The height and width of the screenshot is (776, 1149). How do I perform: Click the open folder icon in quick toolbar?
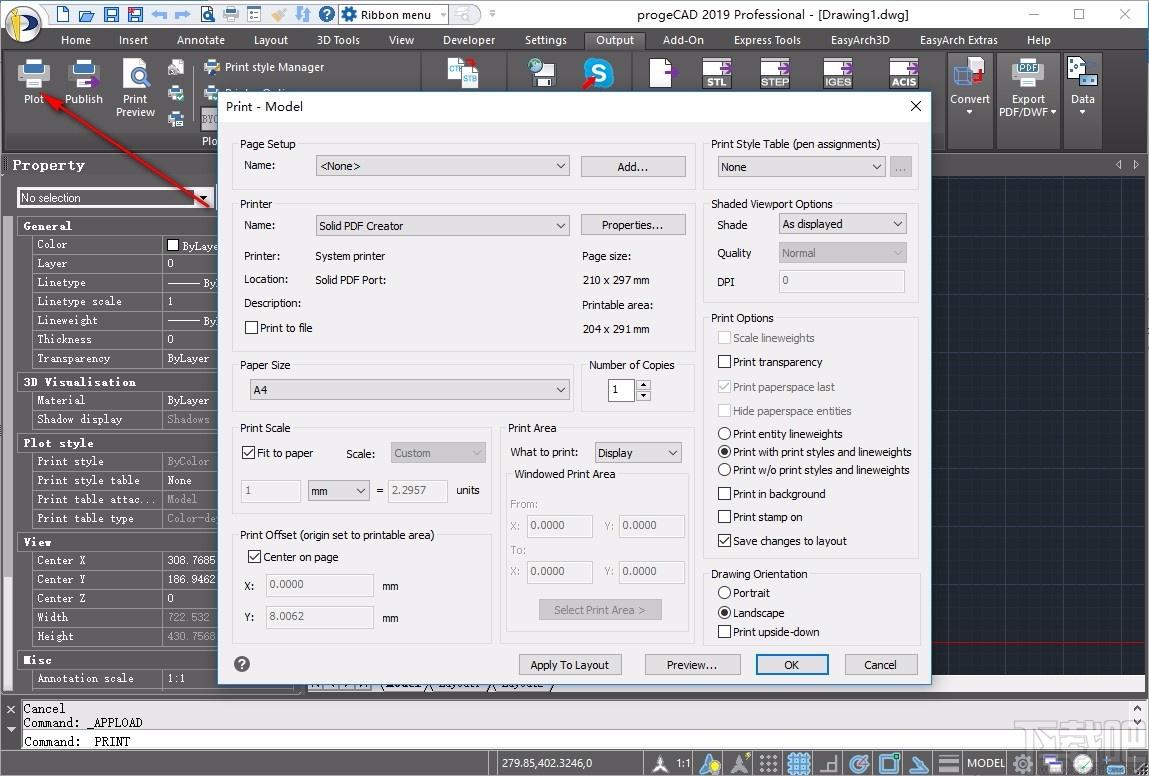(86, 14)
